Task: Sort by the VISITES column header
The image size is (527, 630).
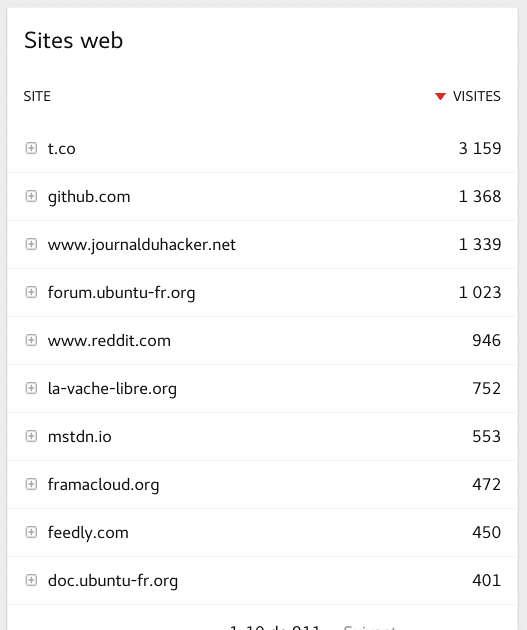Action: (x=476, y=96)
